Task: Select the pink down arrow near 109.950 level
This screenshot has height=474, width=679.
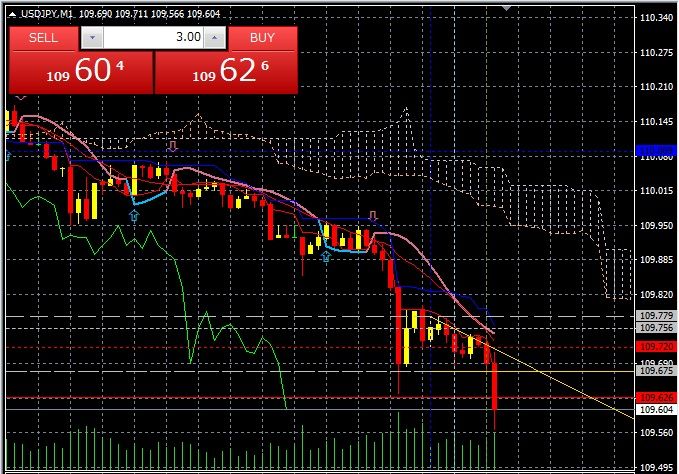Action: pyautogui.click(x=373, y=216)
